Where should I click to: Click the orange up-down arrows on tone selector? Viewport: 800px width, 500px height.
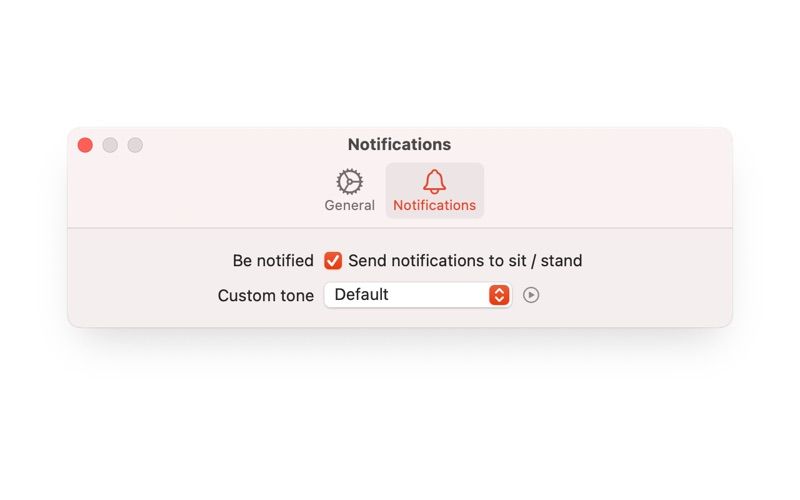(499, 295)
